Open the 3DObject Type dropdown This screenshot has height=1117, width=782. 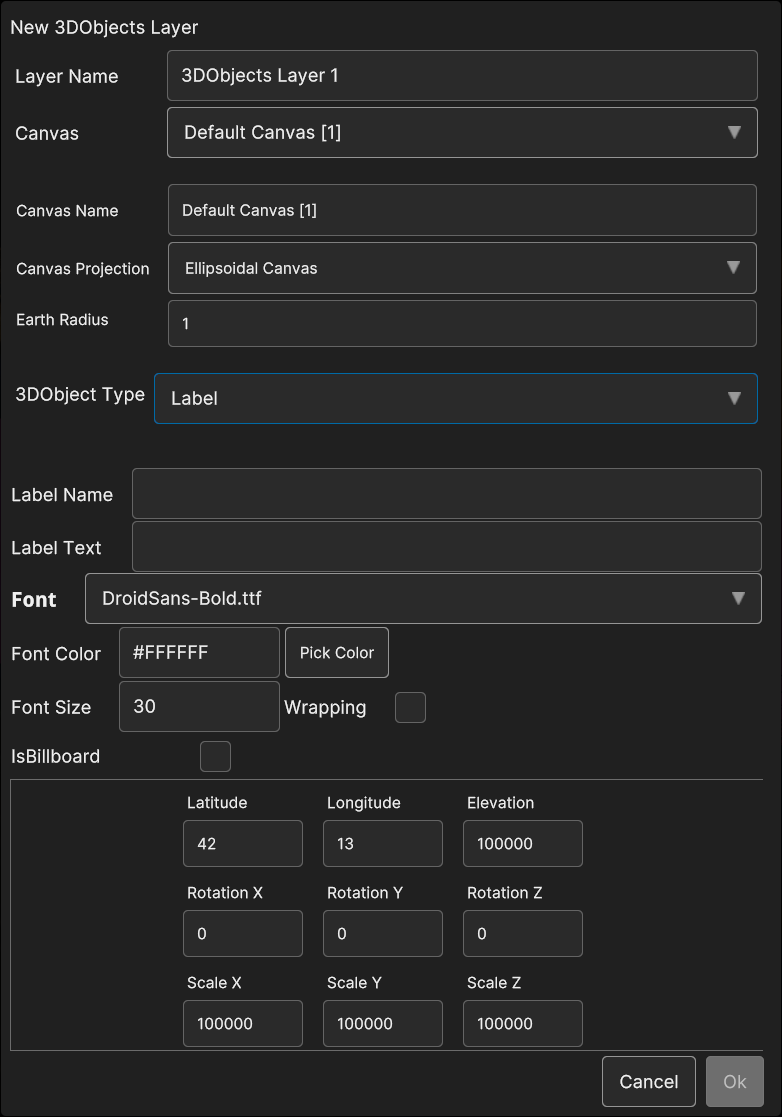455,398
